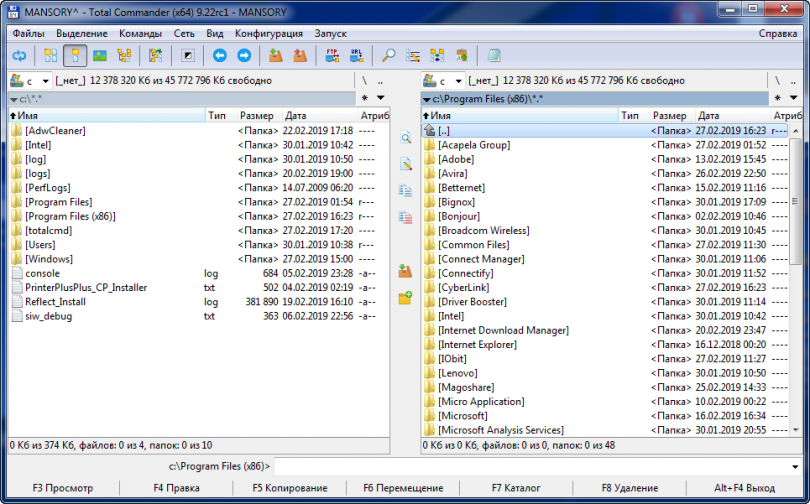Open right panel favorites asterisk menu
The width and height of the screenshot is (810, 504).
pos(777,98)
